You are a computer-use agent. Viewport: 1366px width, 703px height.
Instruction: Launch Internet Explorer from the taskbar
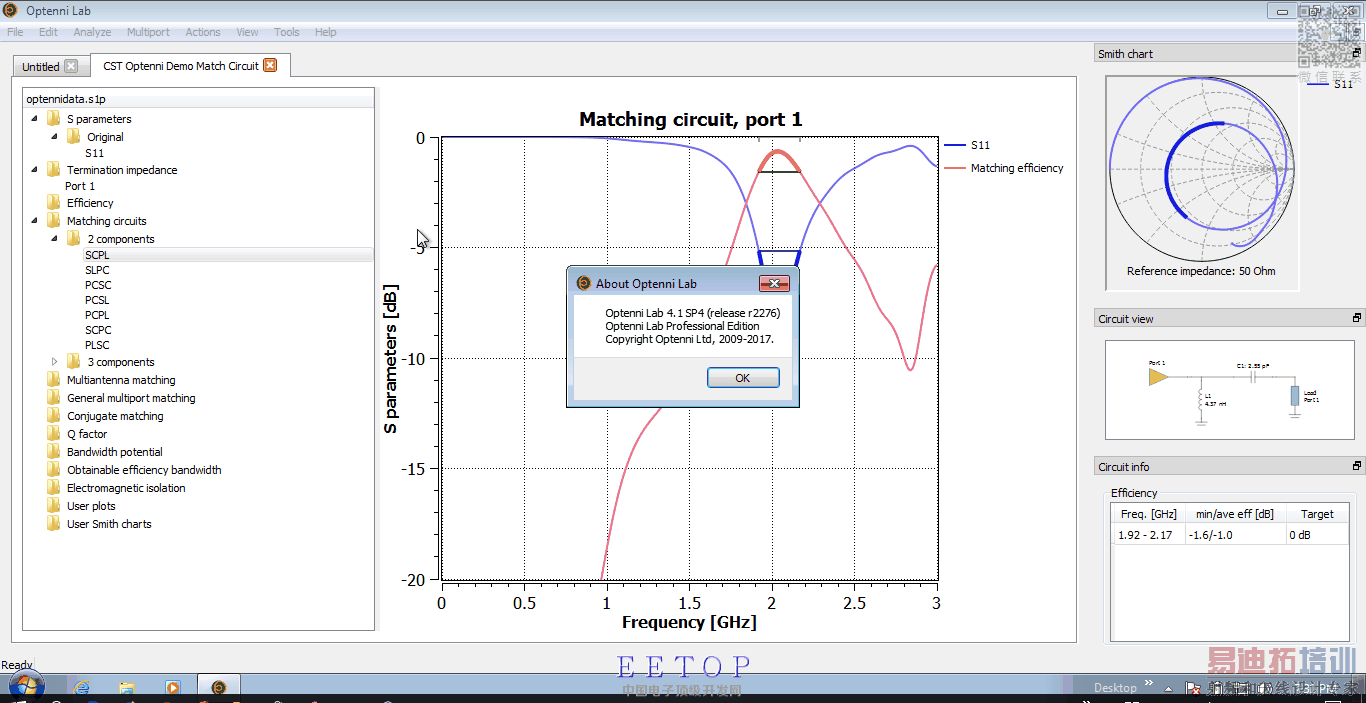pyautogui.click(x=81, y=688)
